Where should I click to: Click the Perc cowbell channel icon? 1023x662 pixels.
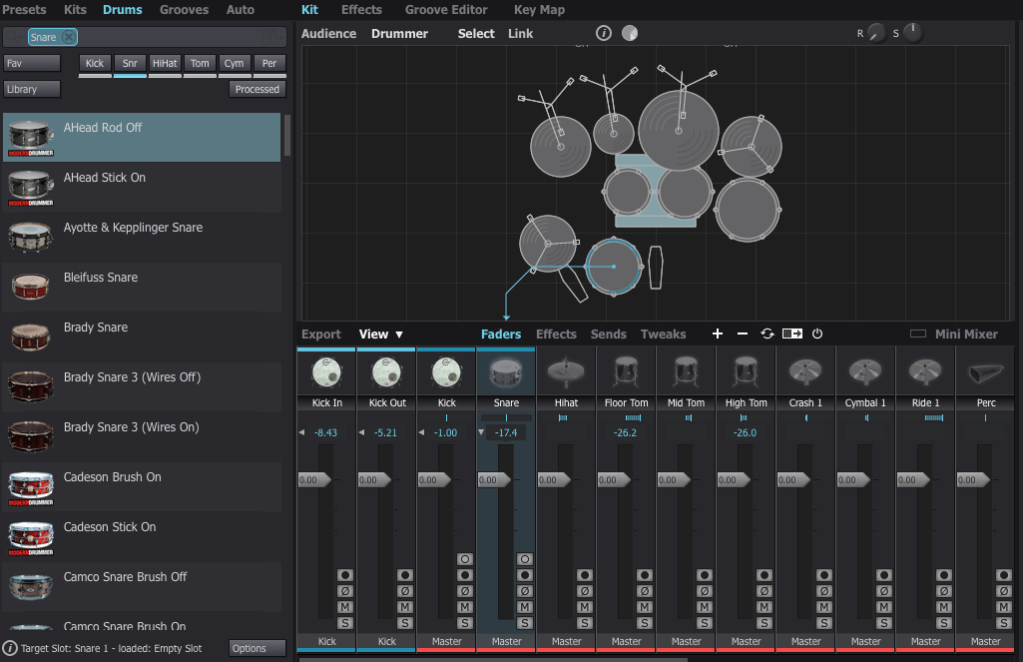pyautogui.click(x=985, y=372)
